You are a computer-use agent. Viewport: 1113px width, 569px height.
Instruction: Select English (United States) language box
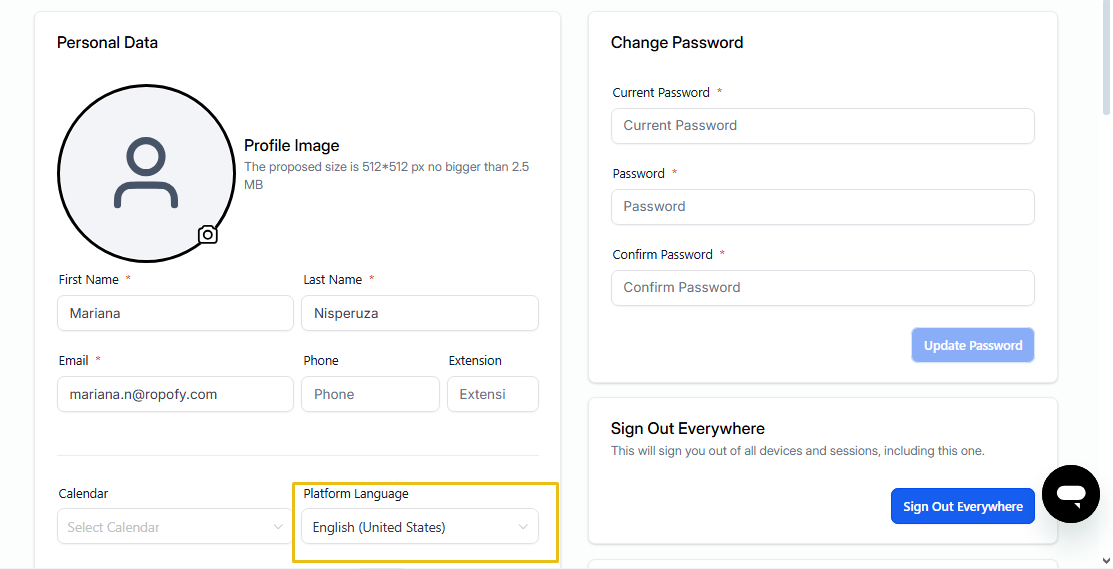click(x=420, y=527)
